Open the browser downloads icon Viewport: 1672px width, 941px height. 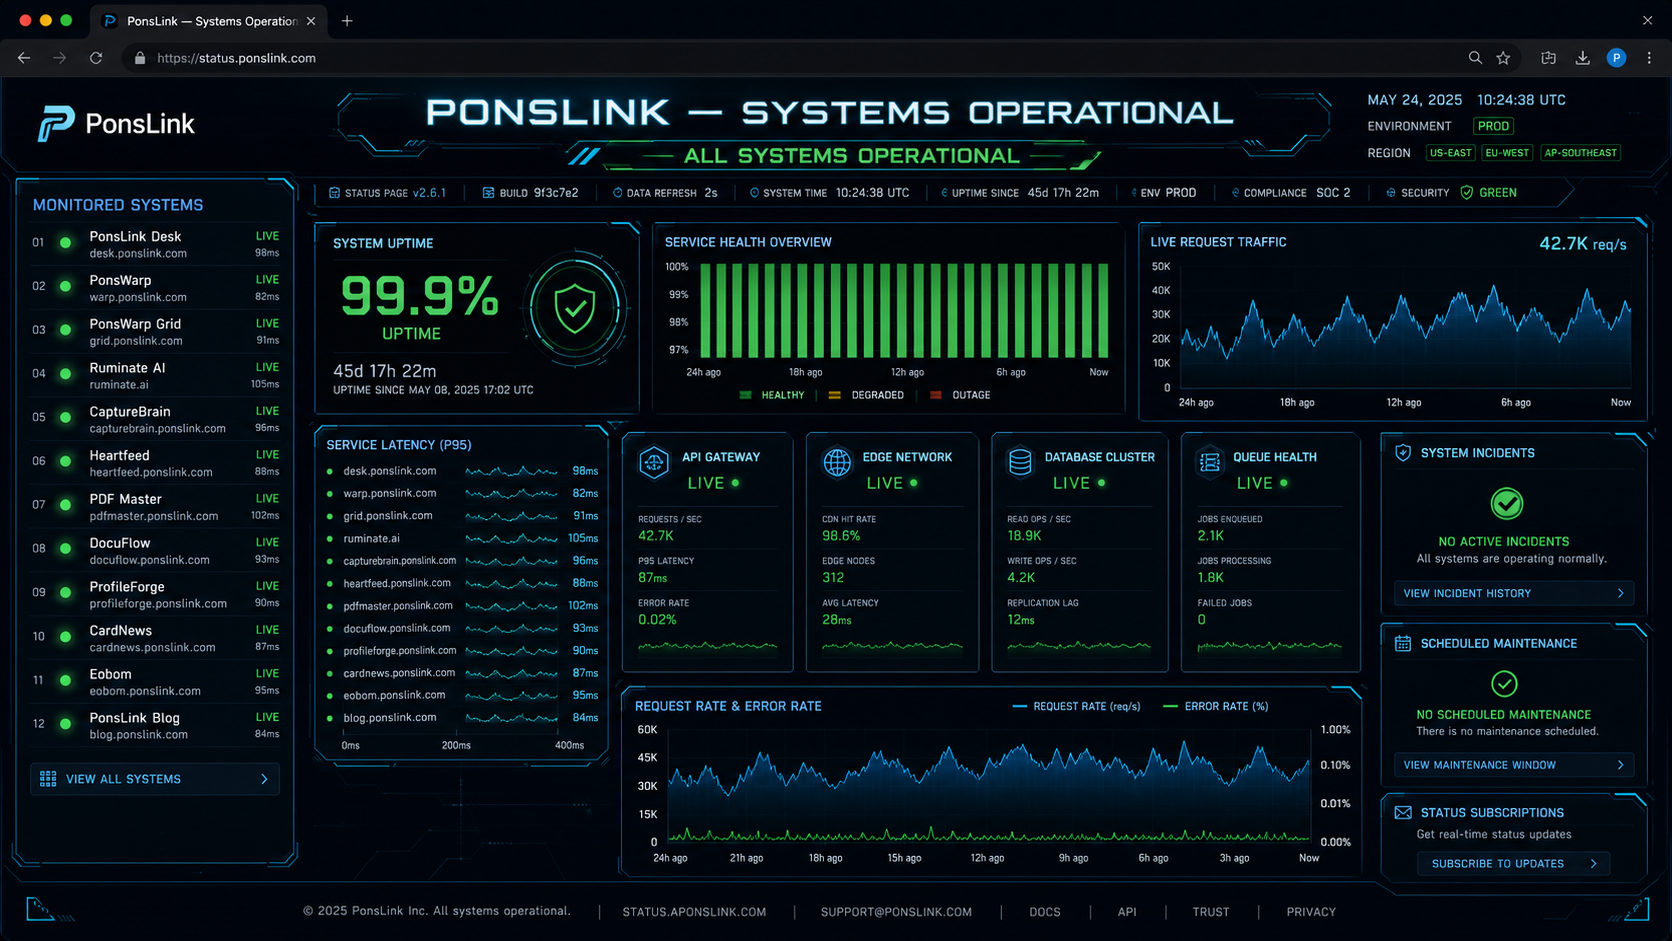coord(1582,58)
